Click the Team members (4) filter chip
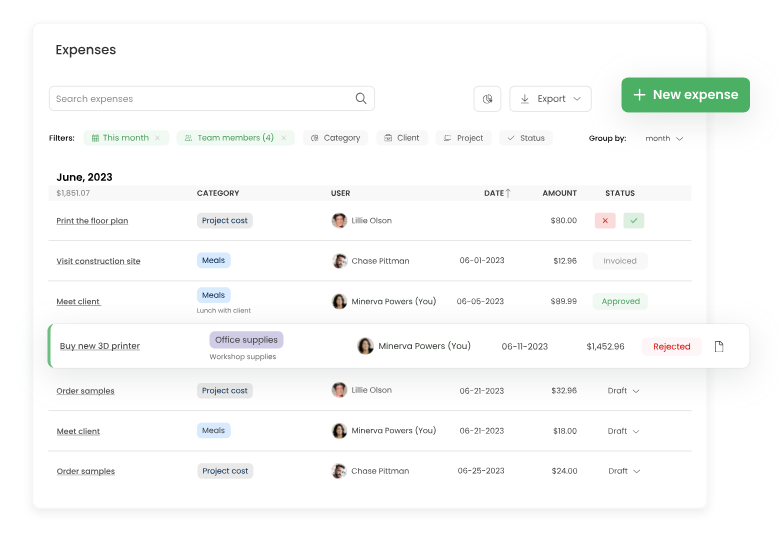This screenshot has height=552, width=779. pos(235,138)
